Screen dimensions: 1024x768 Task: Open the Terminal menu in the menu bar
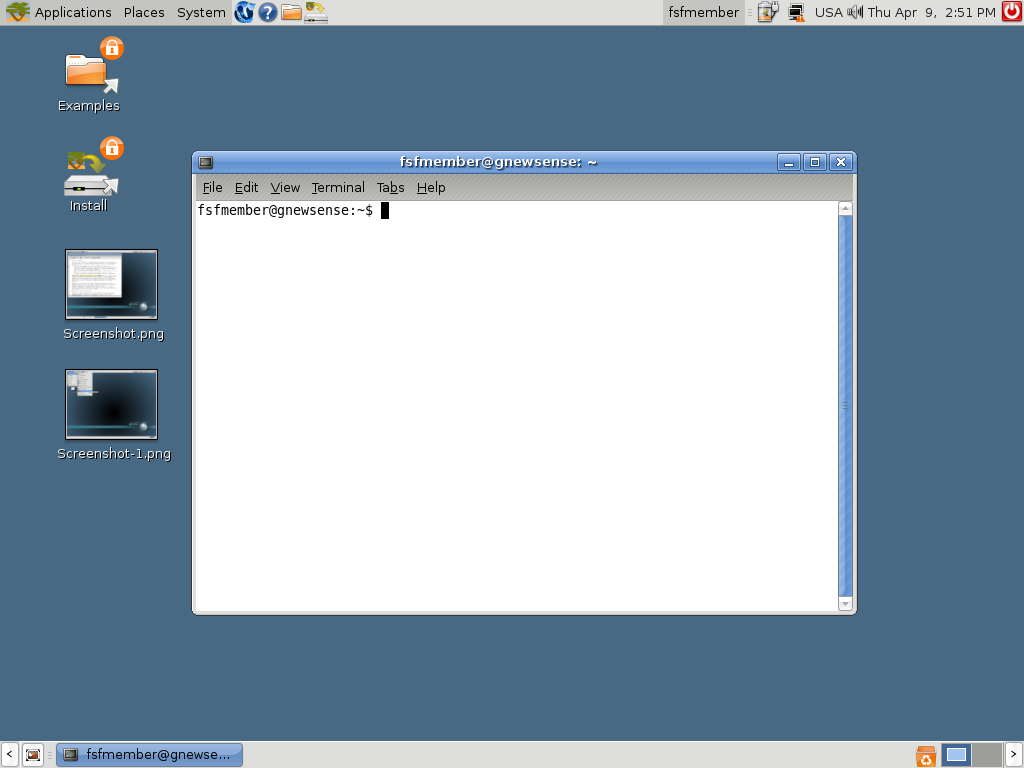click(338, 187)
